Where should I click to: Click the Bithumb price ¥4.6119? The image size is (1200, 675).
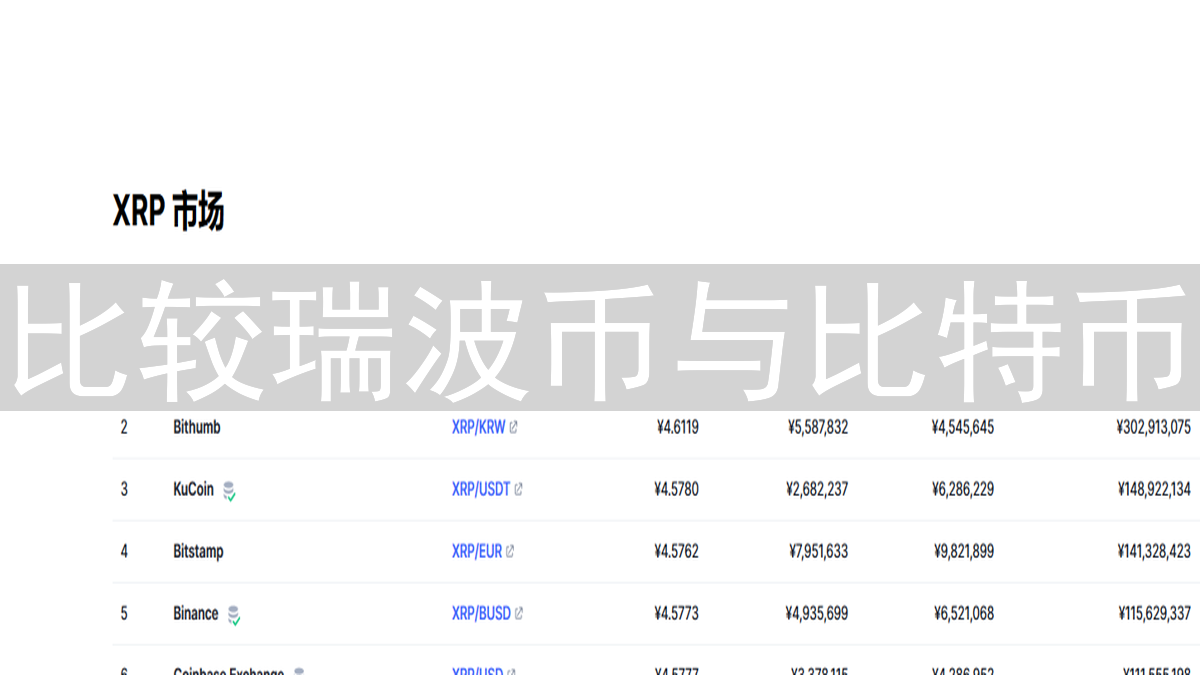[x=677, y=427]
